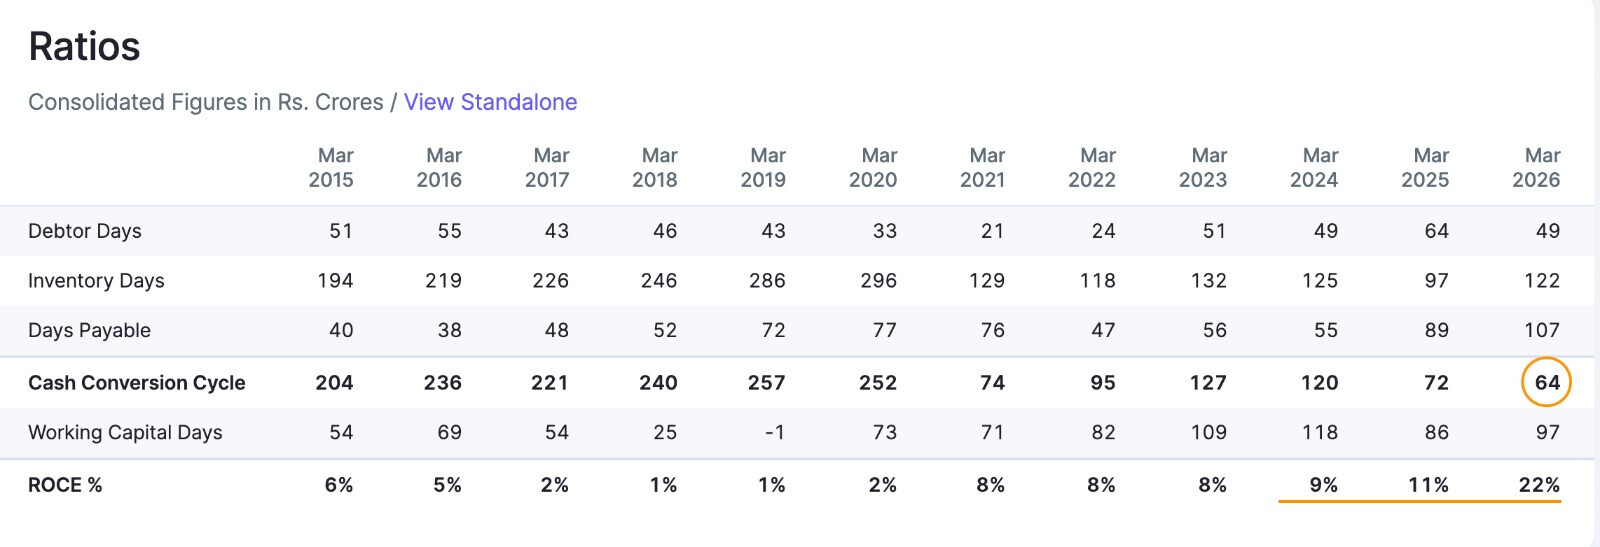Click the circled Cash Conversion Cycle value 64
The height and width of the screenshot is (547, 1600).
tap(1547, 382)
